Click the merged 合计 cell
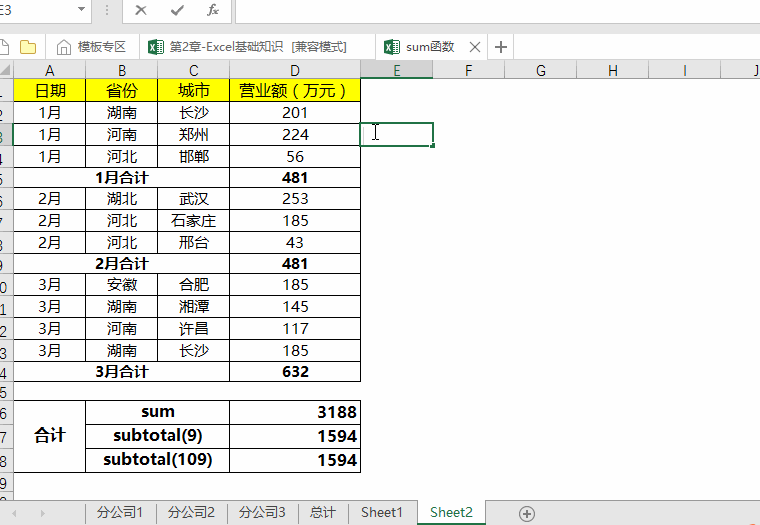 pyautogui.click(x=49, y=436)
